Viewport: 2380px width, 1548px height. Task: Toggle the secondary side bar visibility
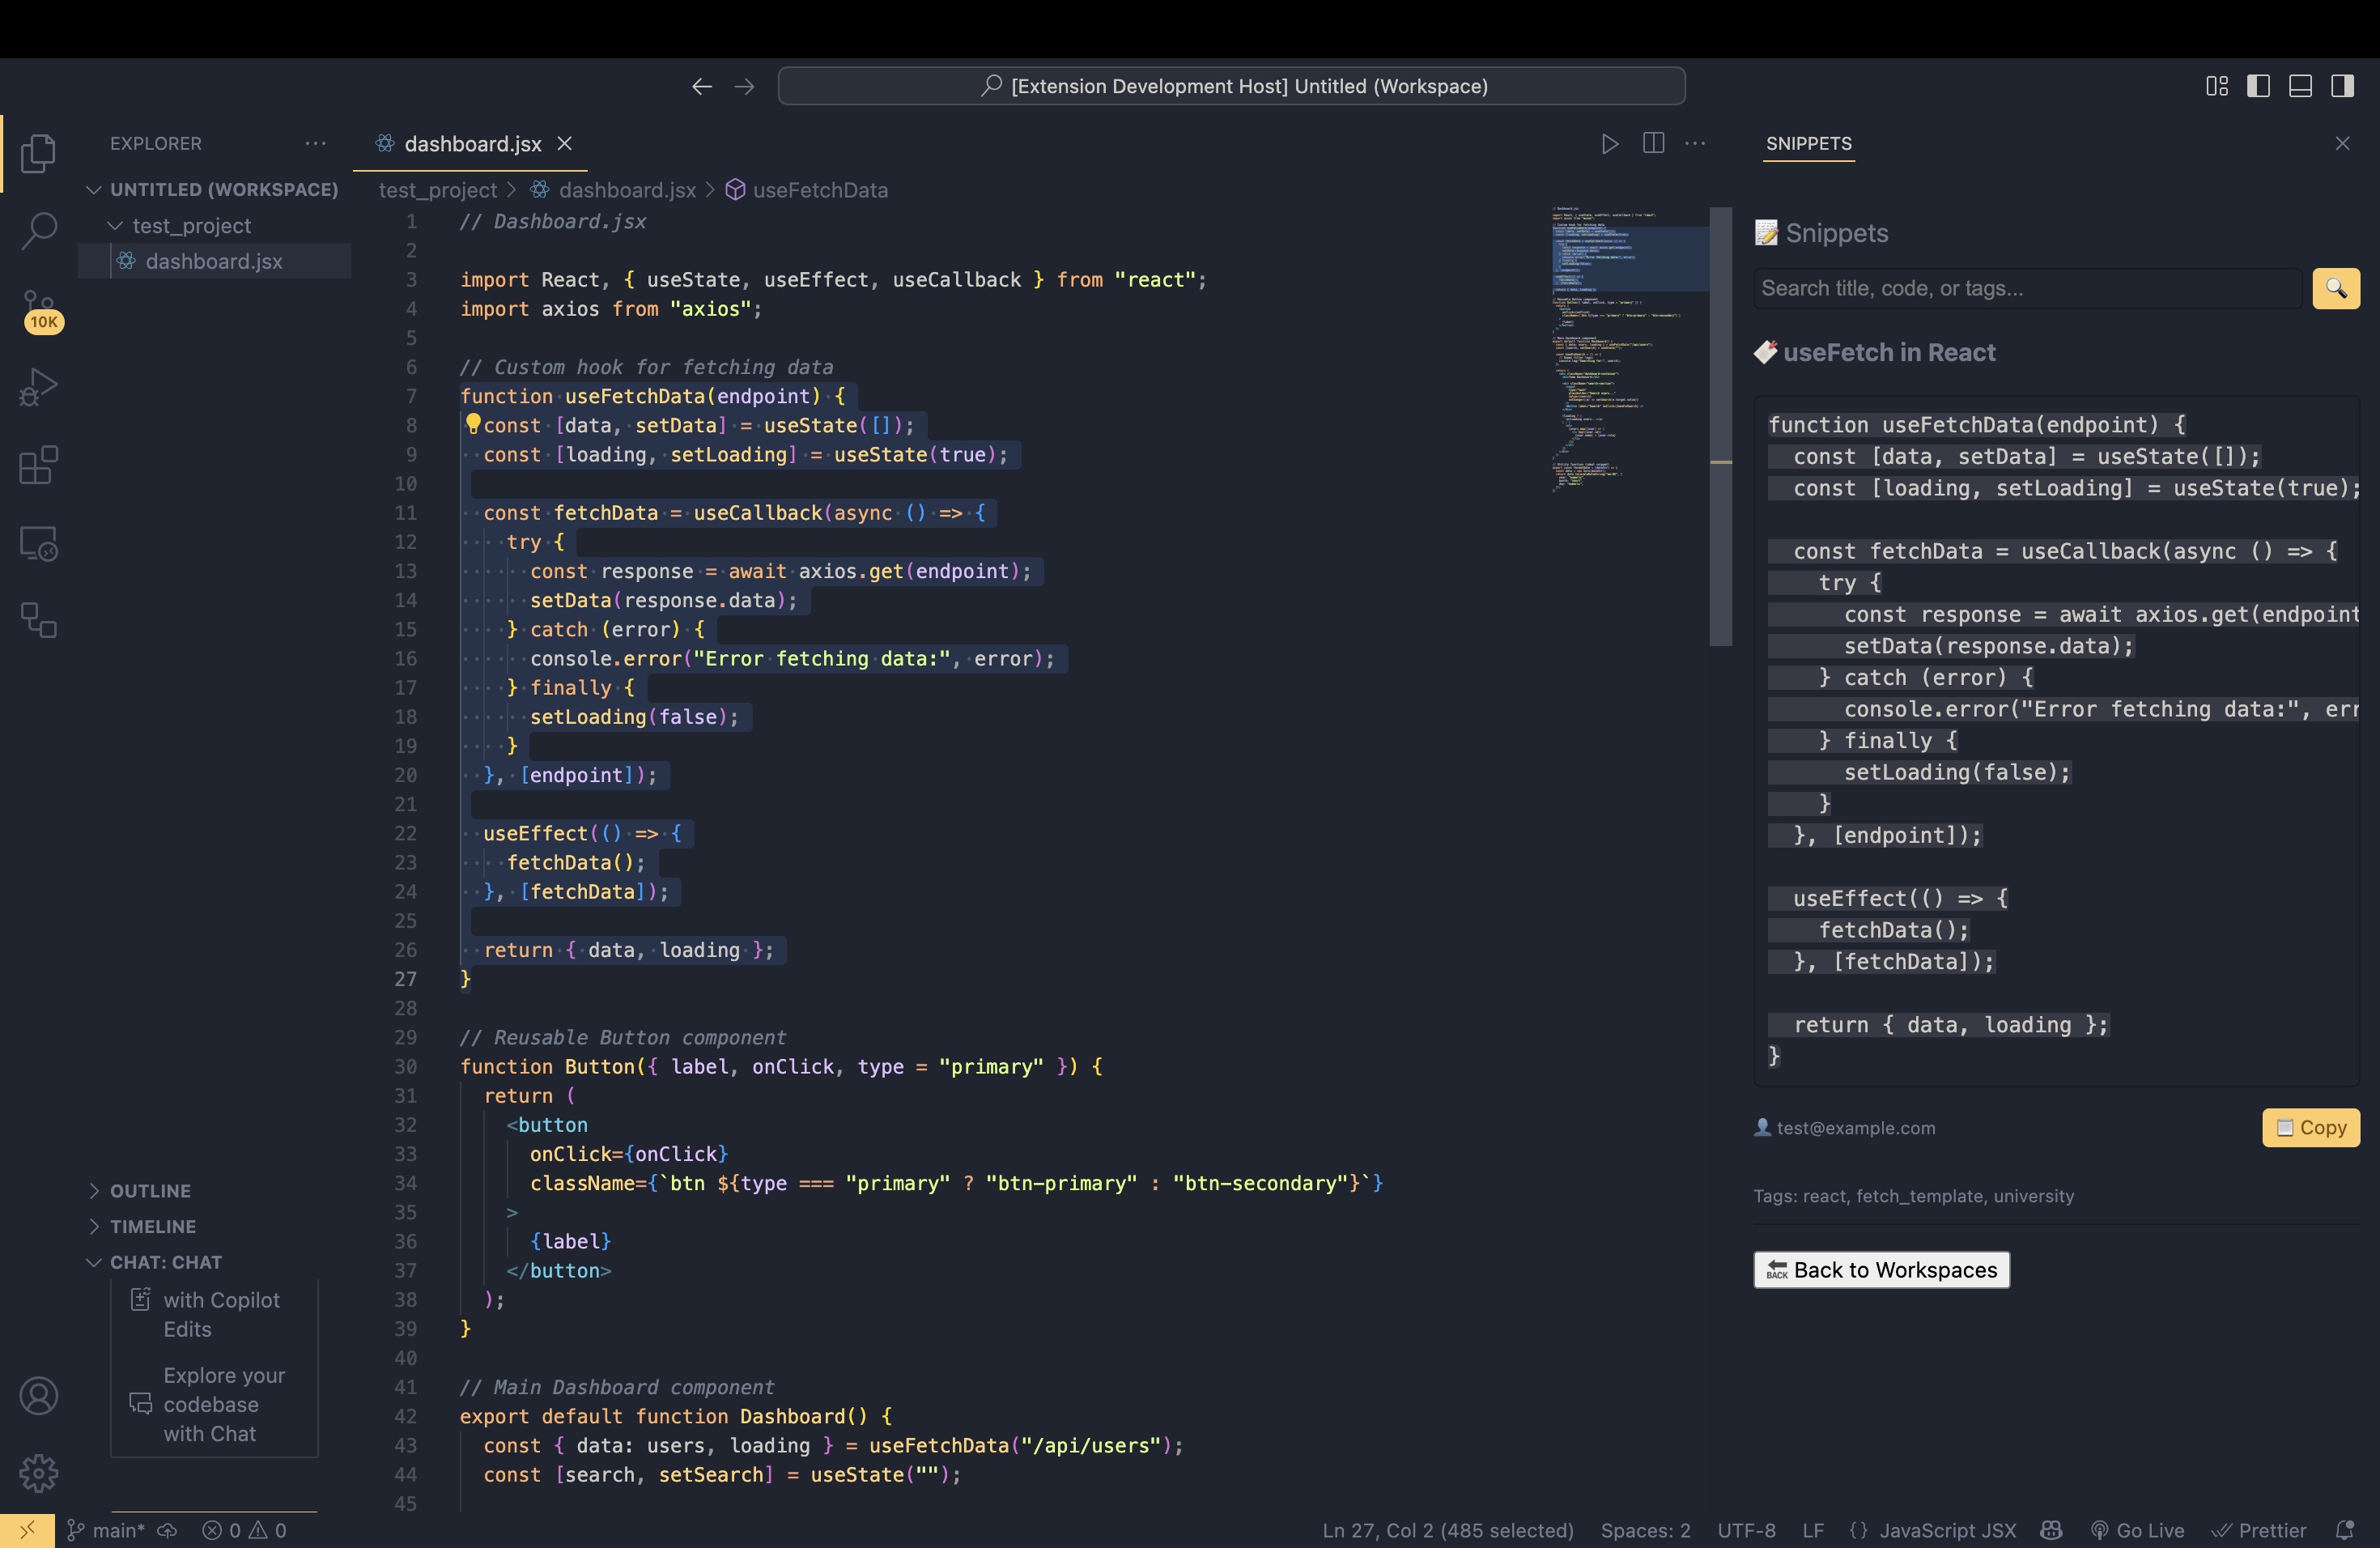click(2342, 86)
